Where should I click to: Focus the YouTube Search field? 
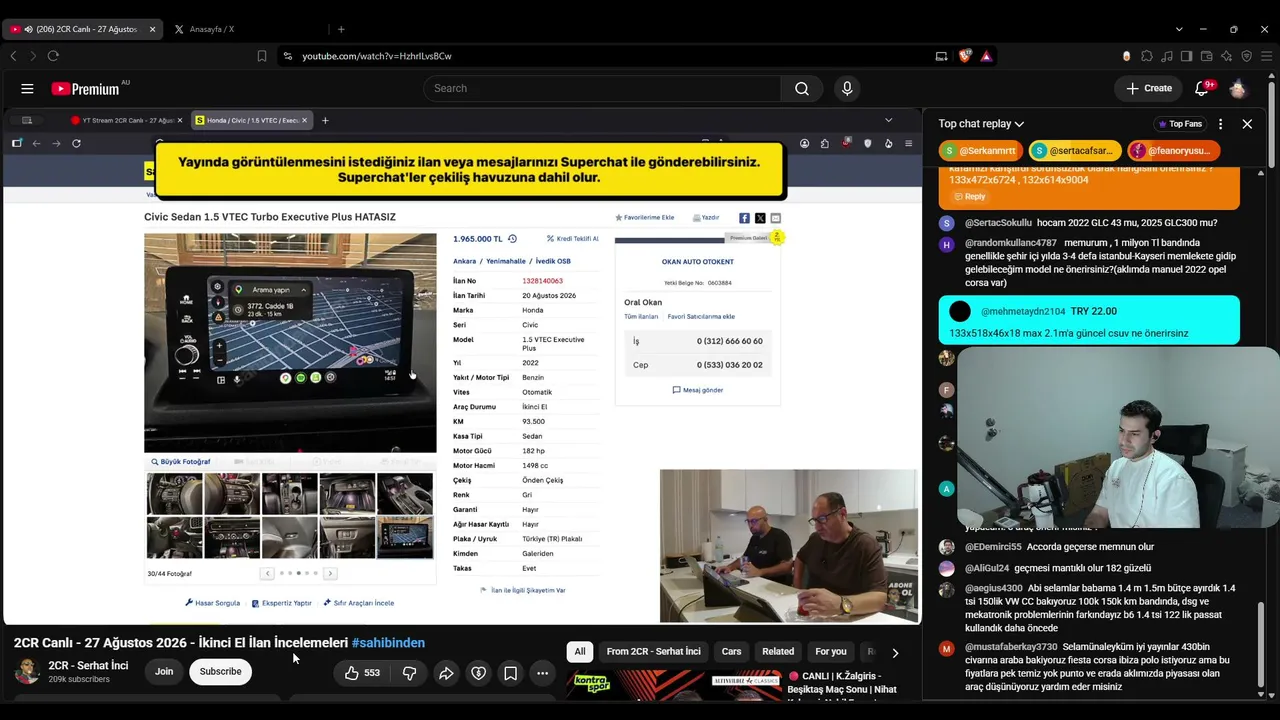point(602,88)
